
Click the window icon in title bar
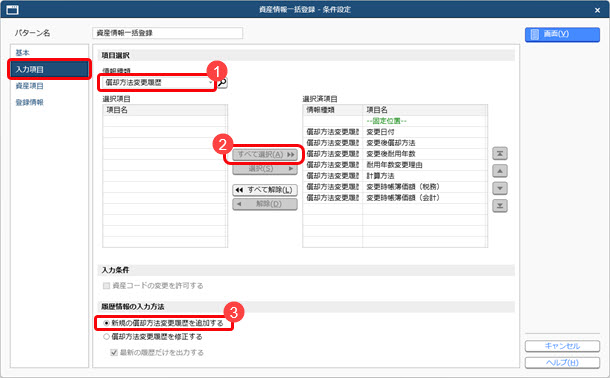click(12, 10)
